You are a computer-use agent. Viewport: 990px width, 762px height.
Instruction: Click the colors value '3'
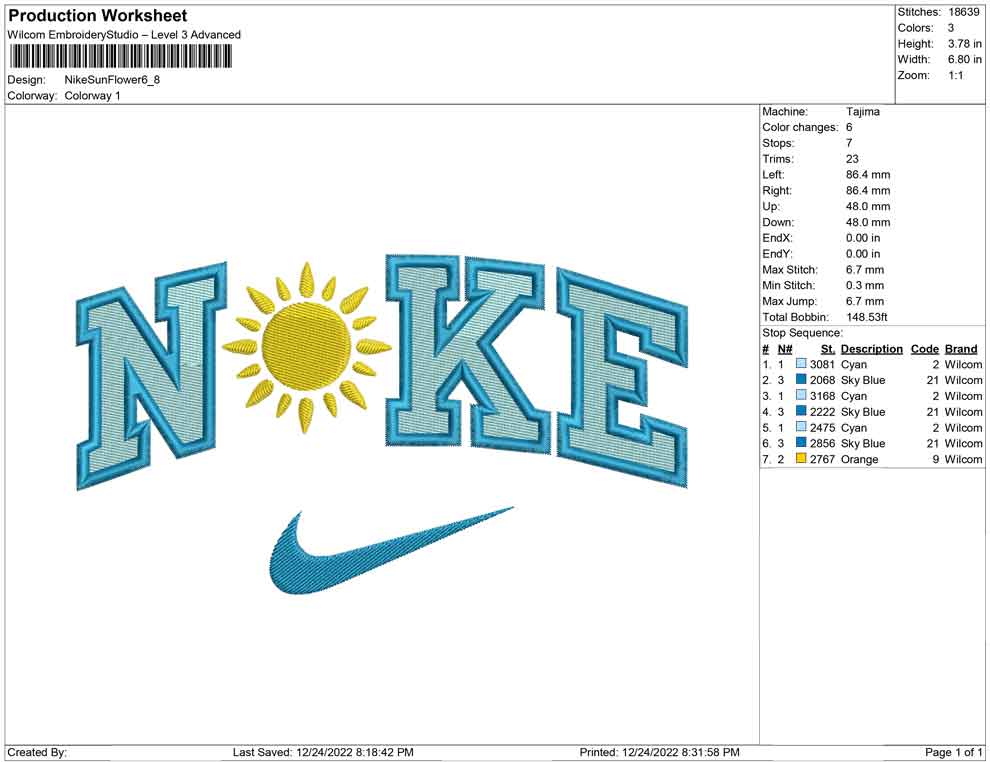pos(951,28)
